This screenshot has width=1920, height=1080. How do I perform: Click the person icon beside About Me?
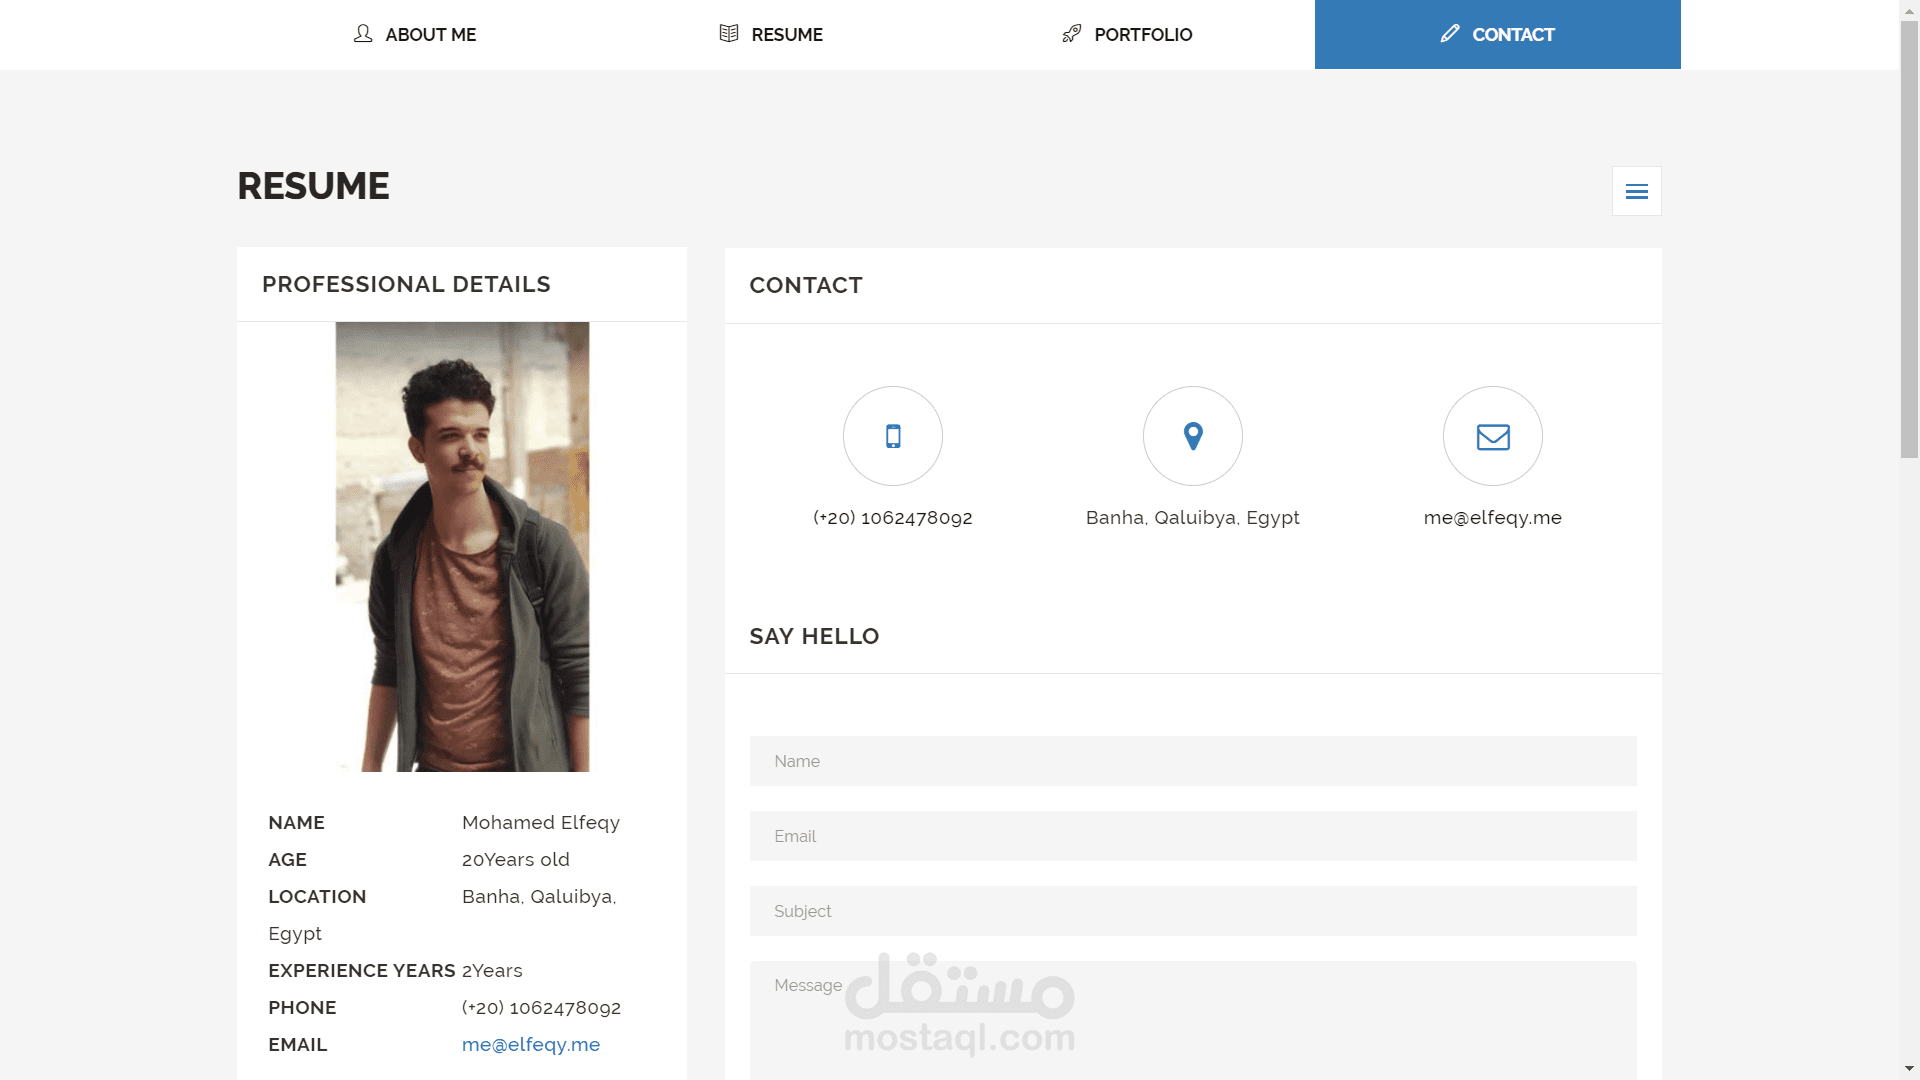363,34
